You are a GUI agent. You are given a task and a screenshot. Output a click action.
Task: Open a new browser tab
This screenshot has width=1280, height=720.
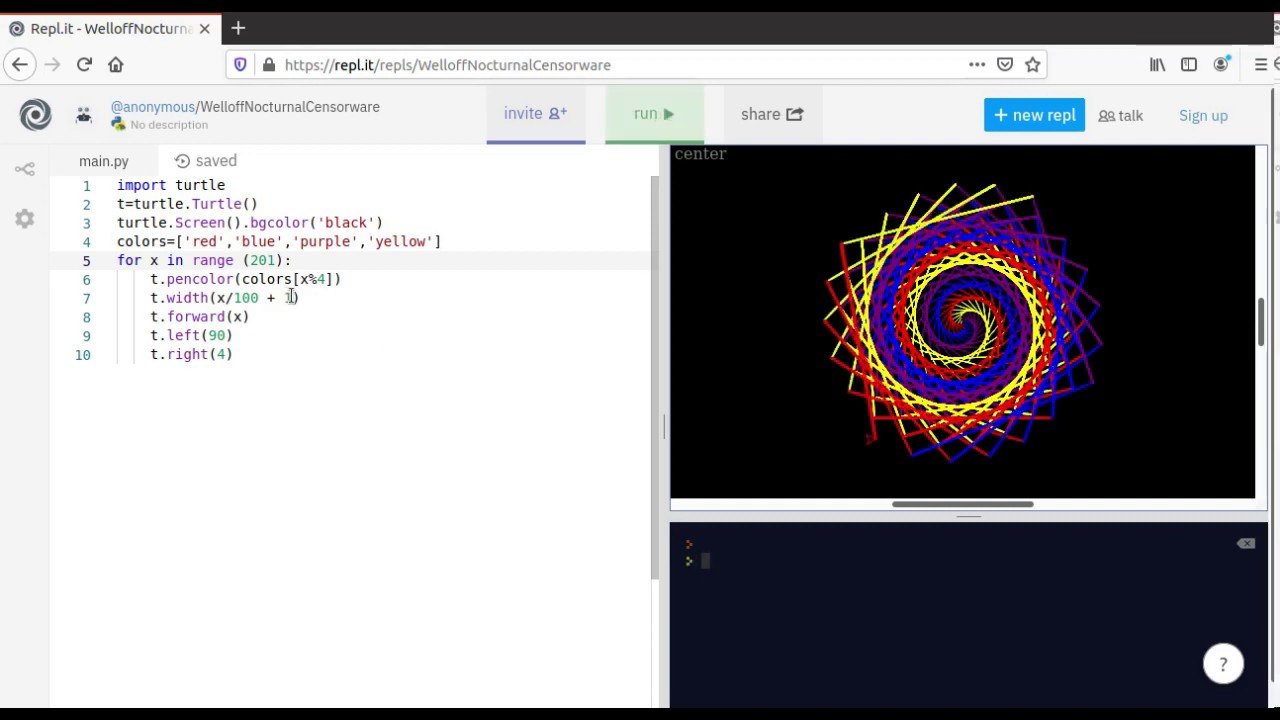238,28
